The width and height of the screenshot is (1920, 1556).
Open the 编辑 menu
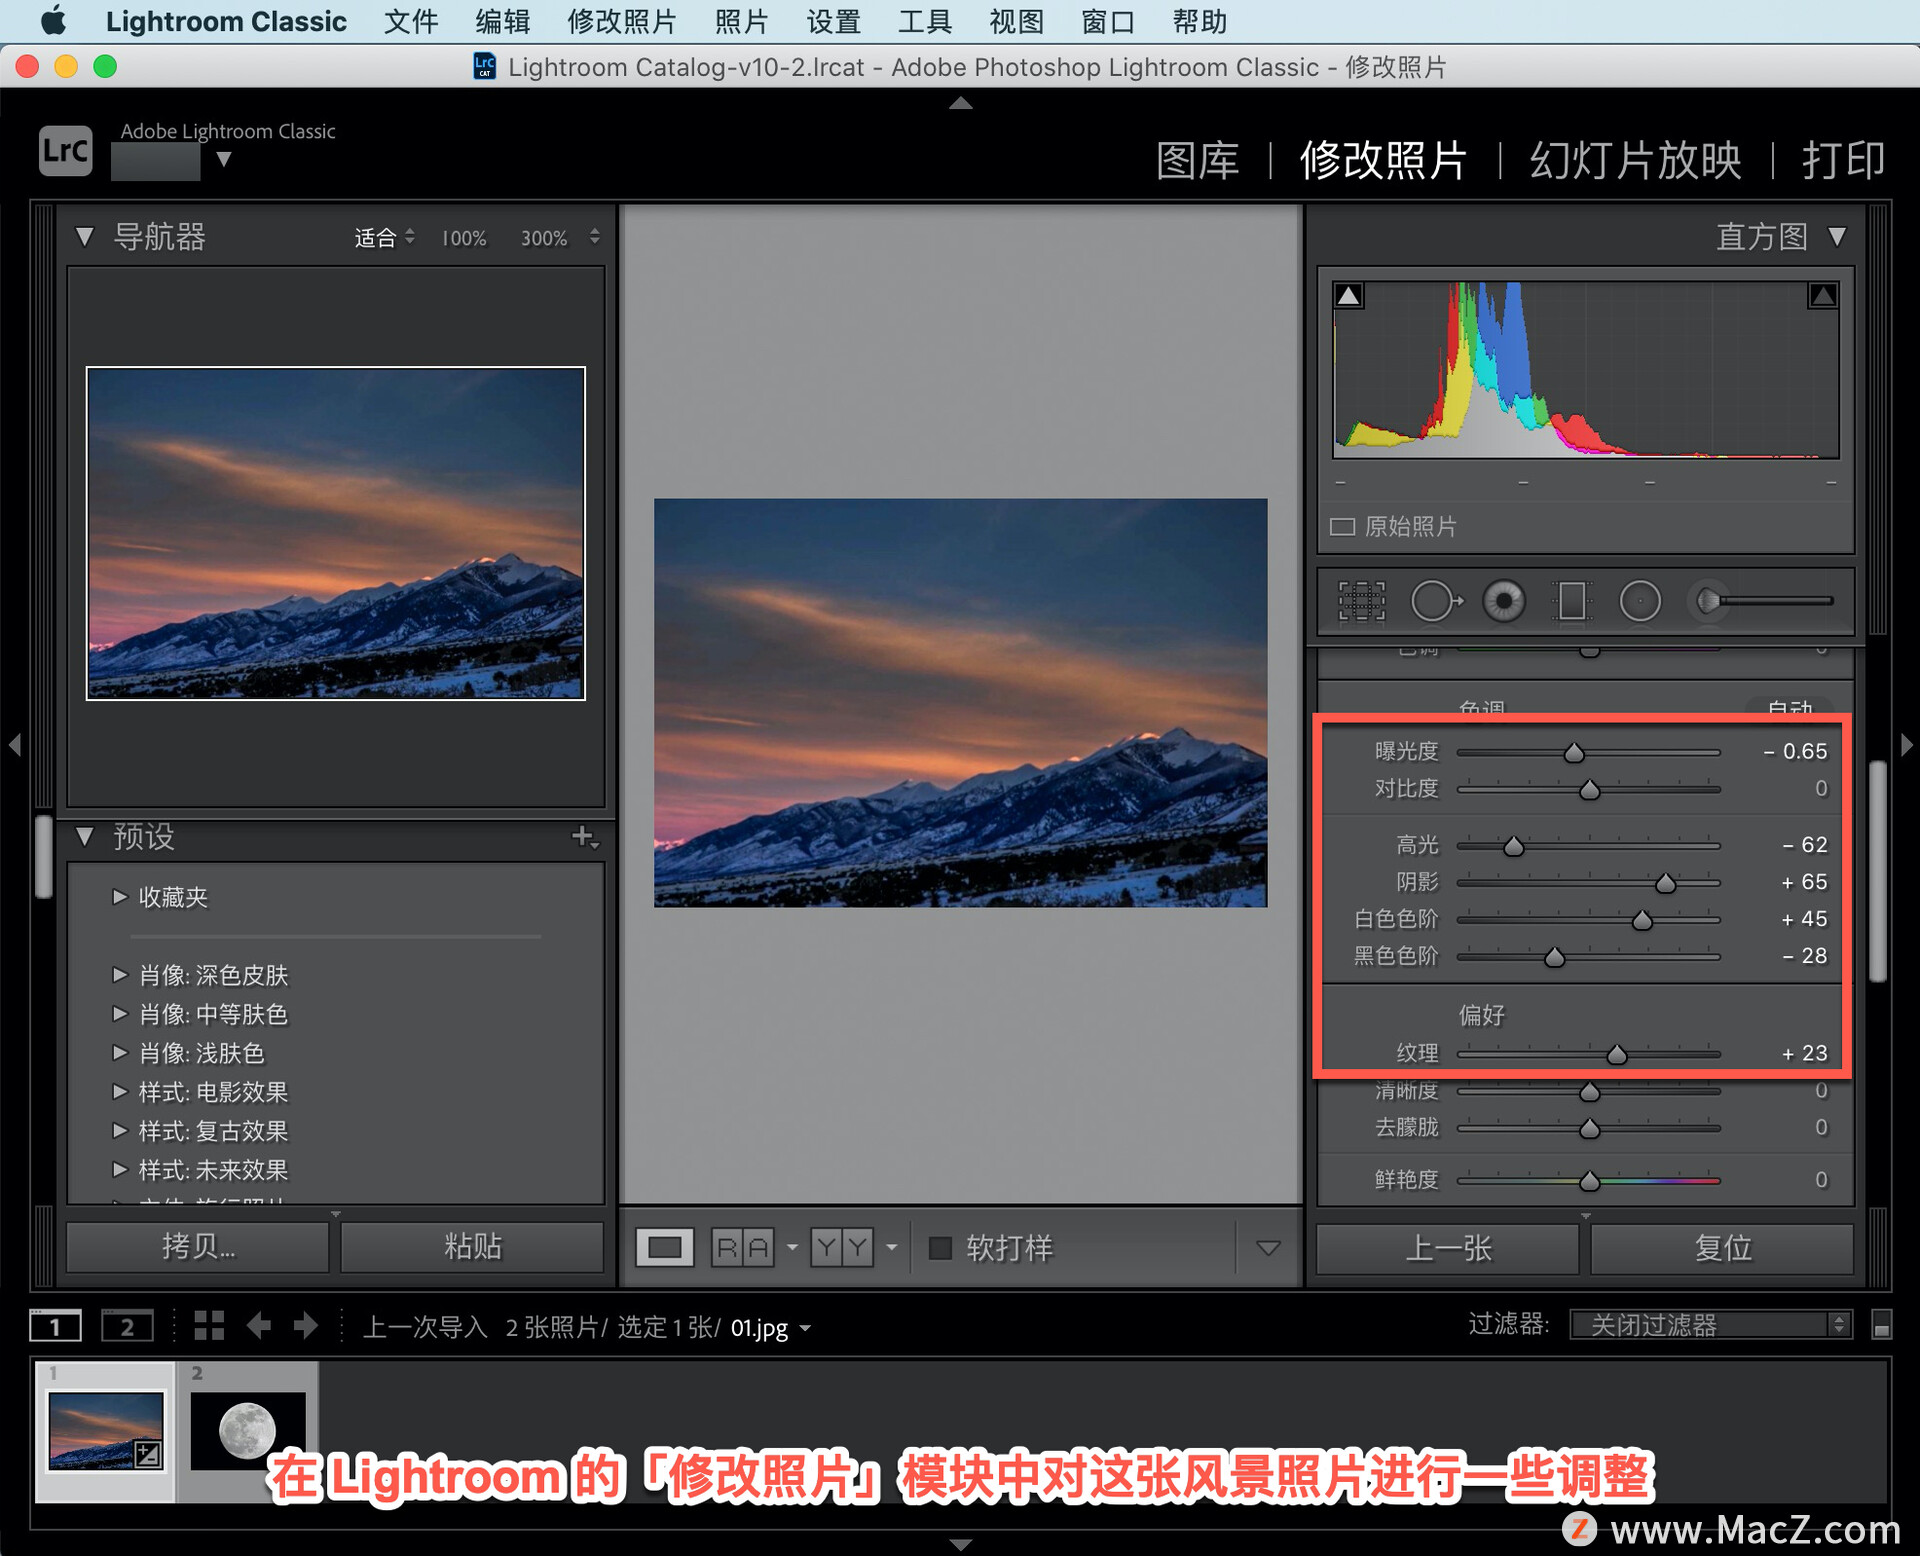click(x=503, y=21)
